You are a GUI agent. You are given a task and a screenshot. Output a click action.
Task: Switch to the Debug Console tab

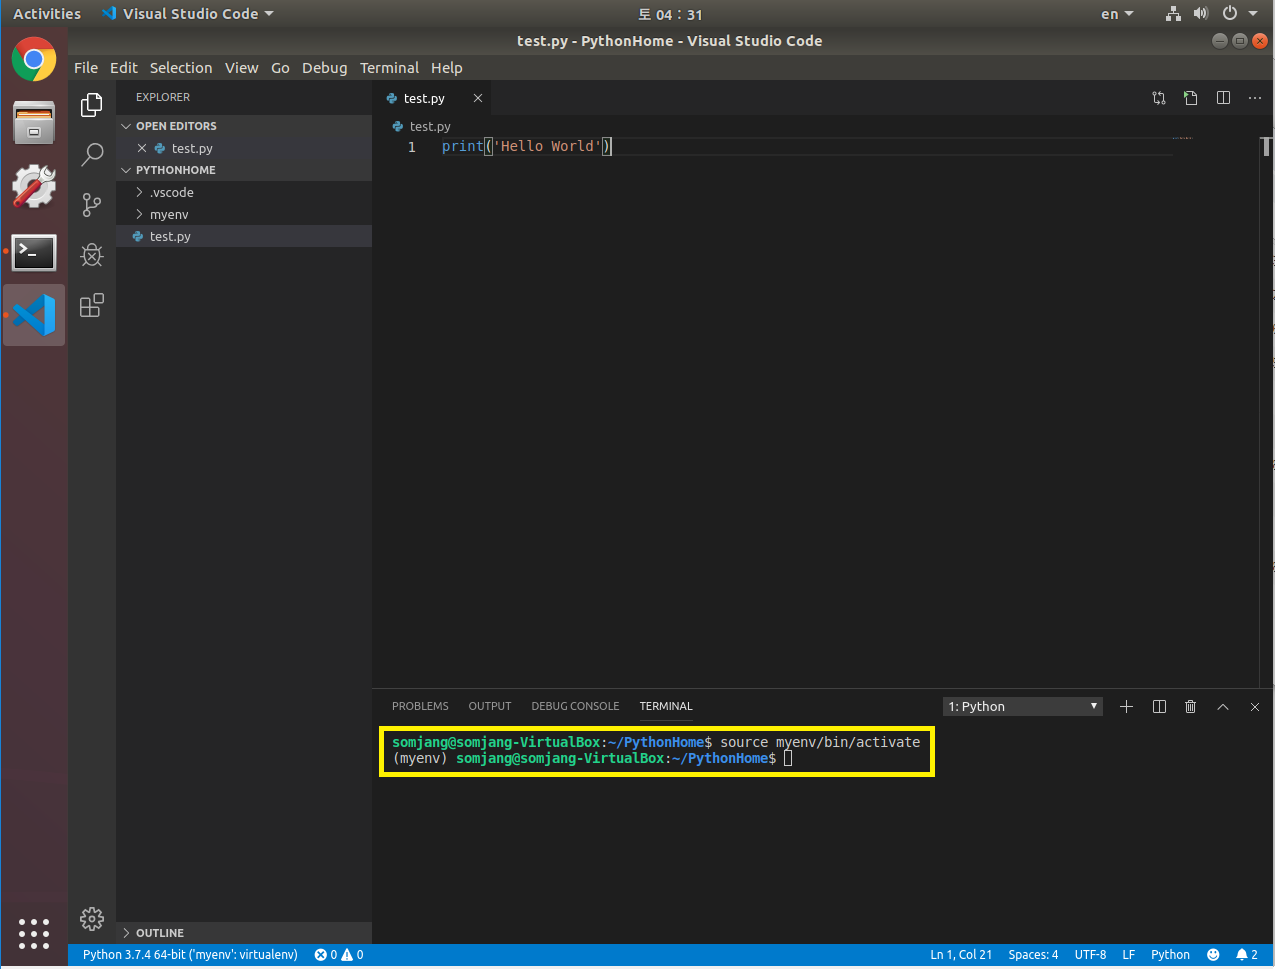(x=575, y=706)
